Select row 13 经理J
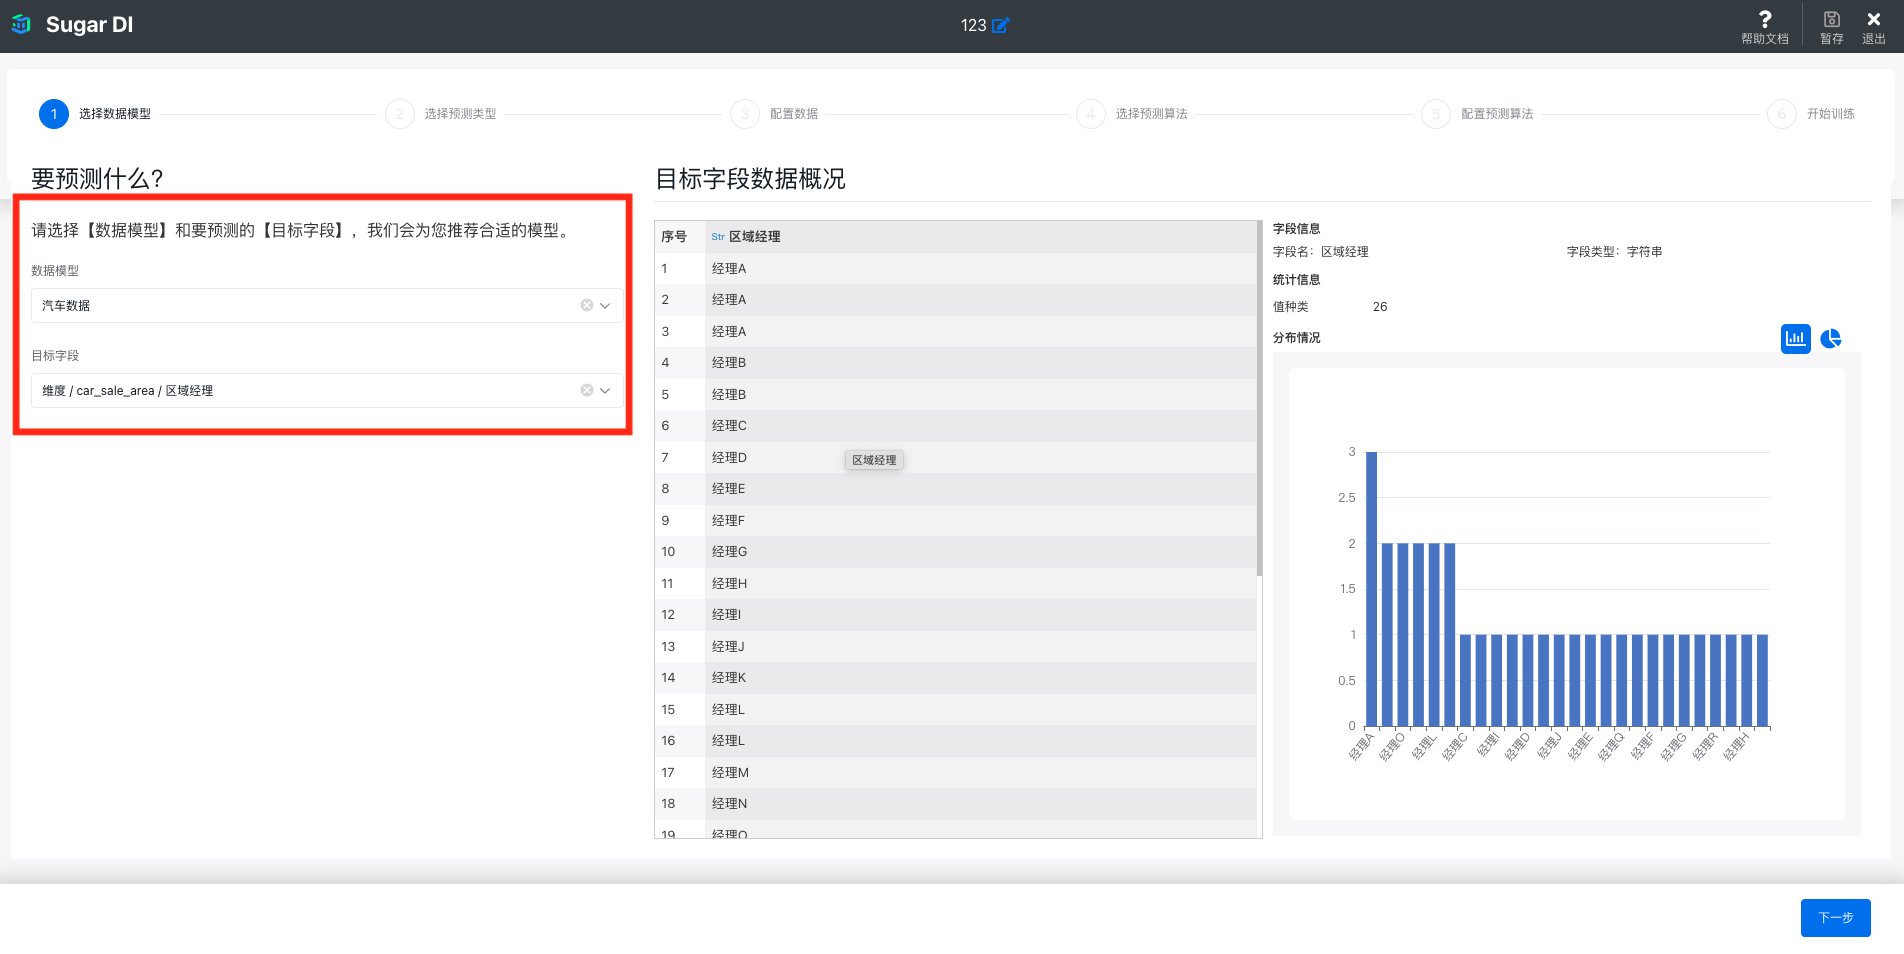Screen dimensions: 1904x954 click(955, 646)
